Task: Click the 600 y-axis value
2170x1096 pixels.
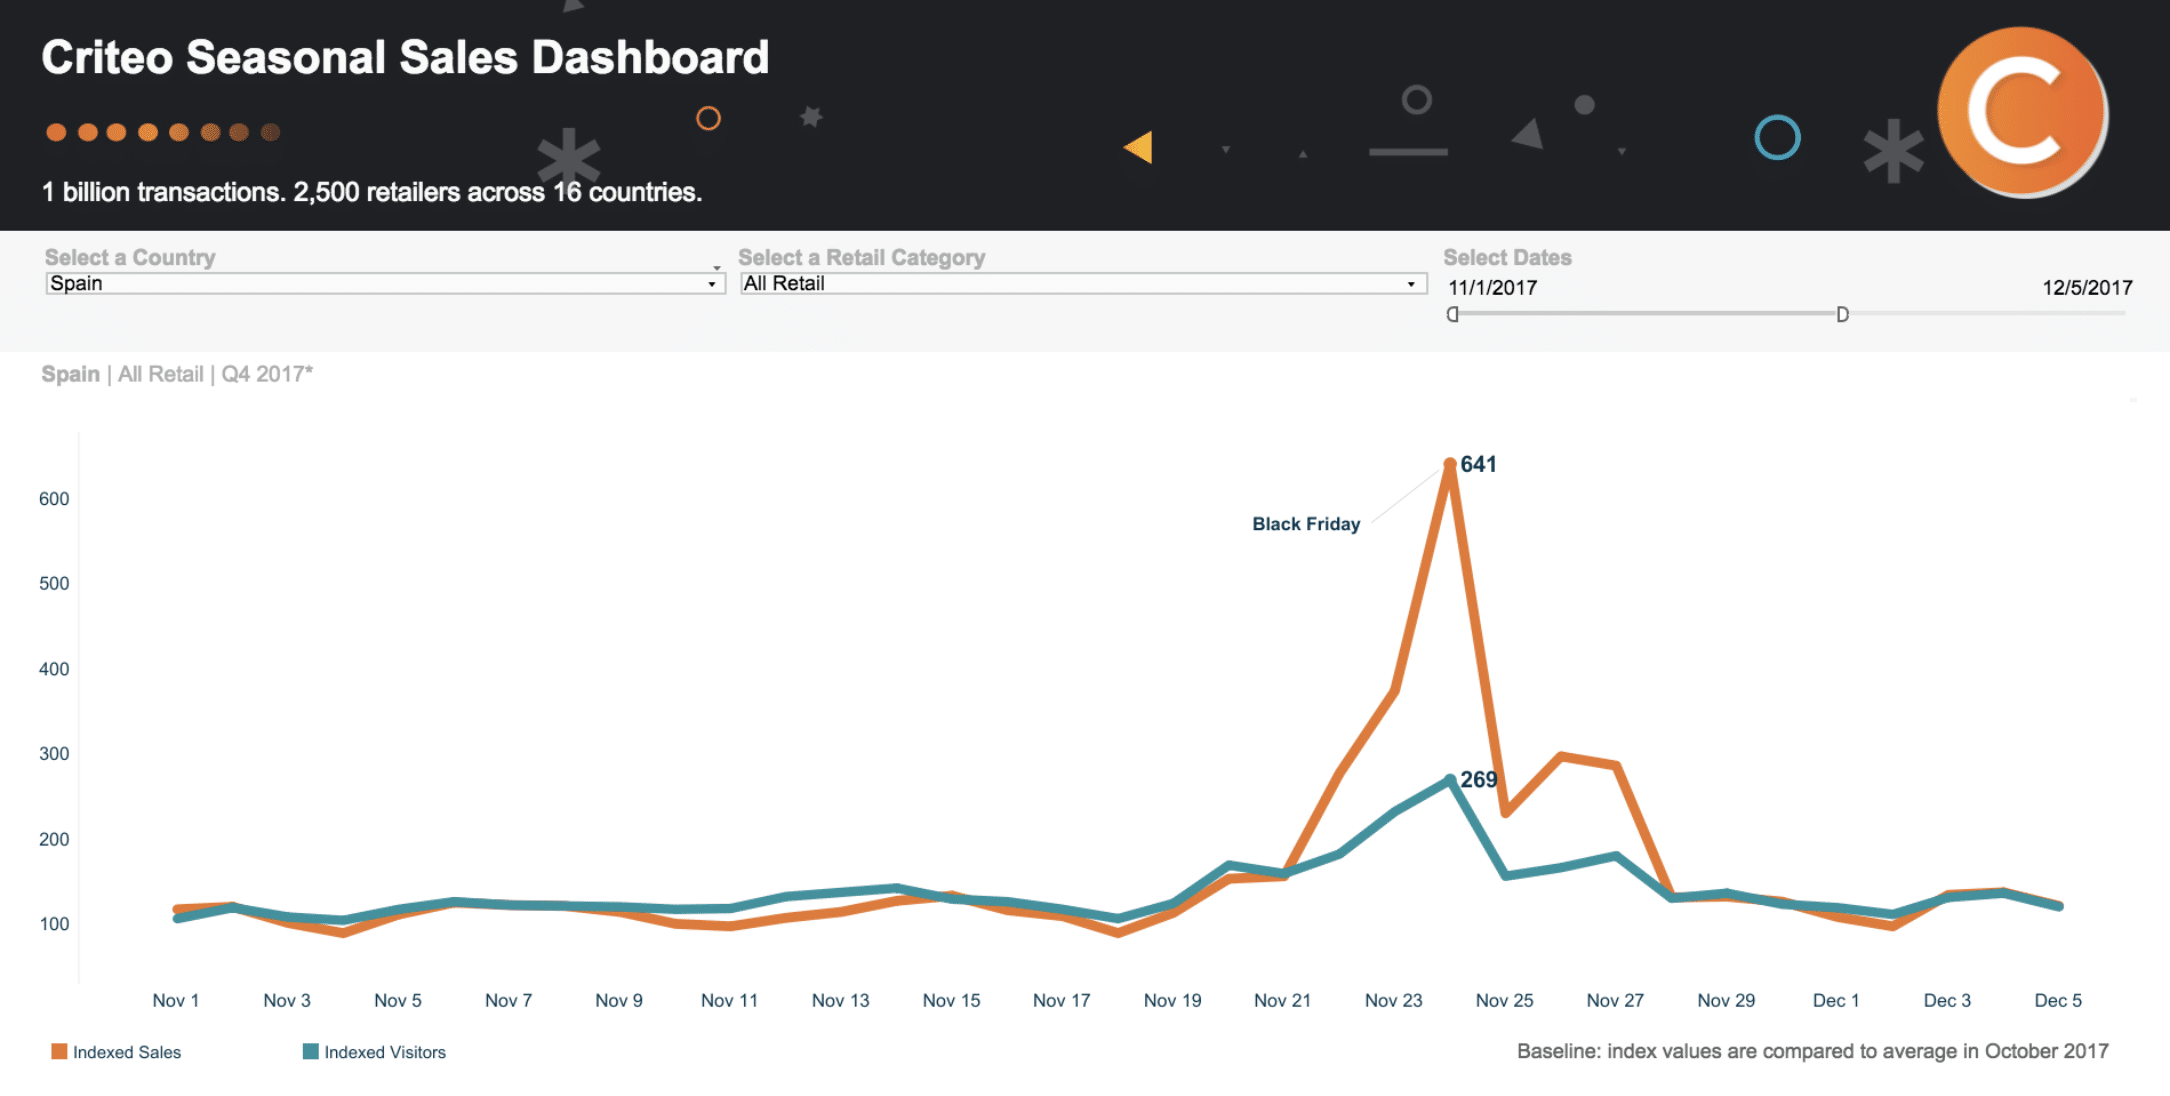Action: click(x=54, y=499)
